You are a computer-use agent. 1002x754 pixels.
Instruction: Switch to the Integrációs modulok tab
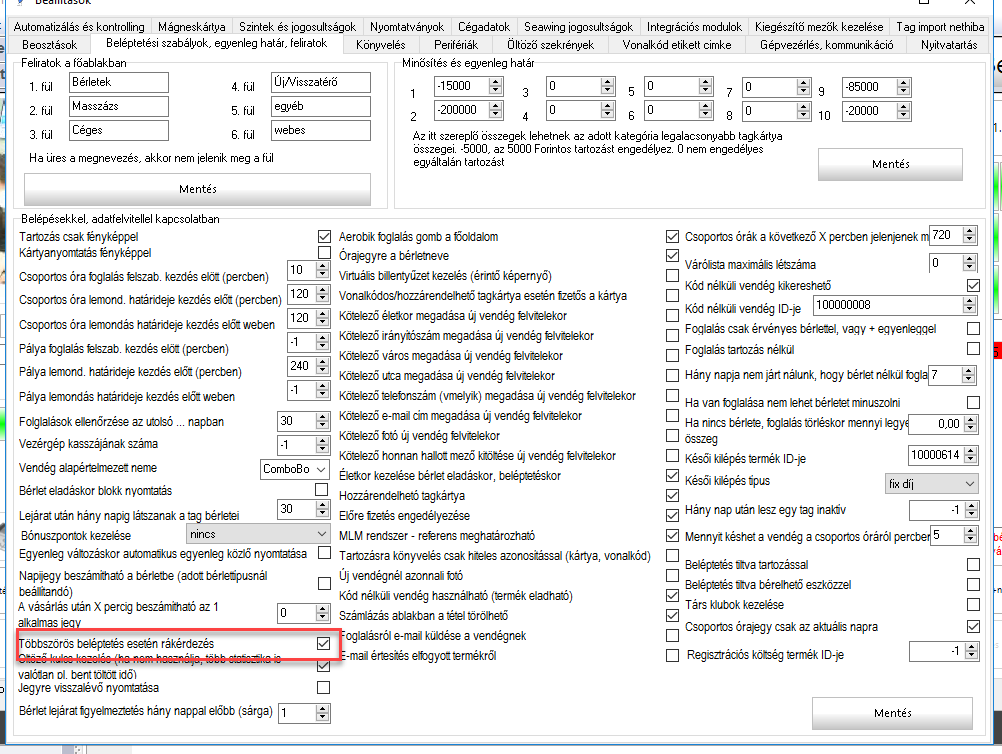point(694,27)
